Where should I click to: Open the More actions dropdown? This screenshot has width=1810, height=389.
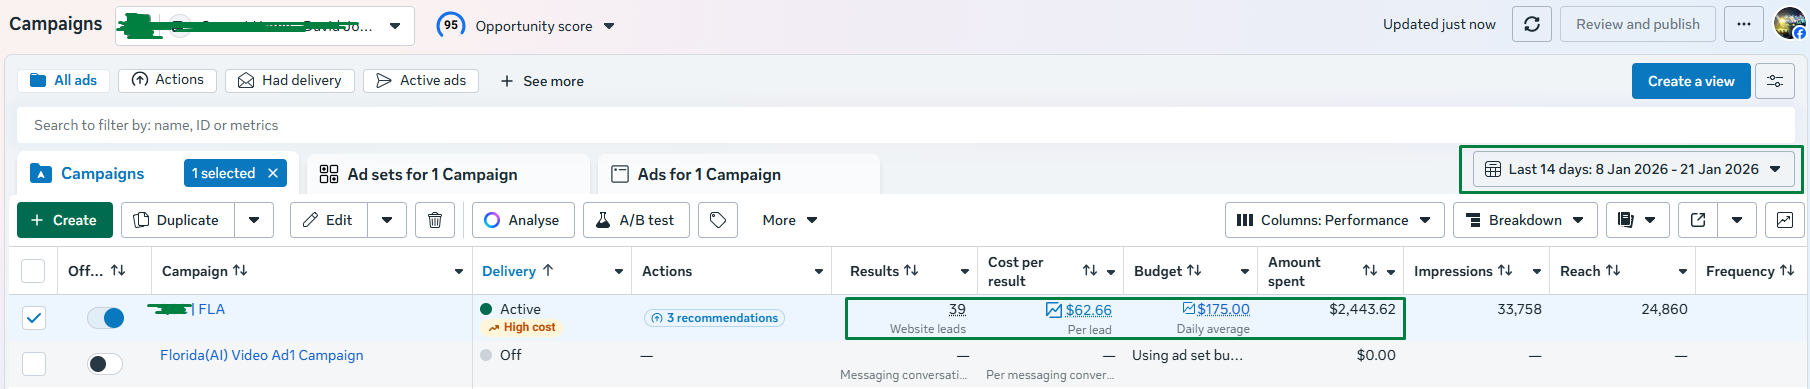tap(790, 220)
